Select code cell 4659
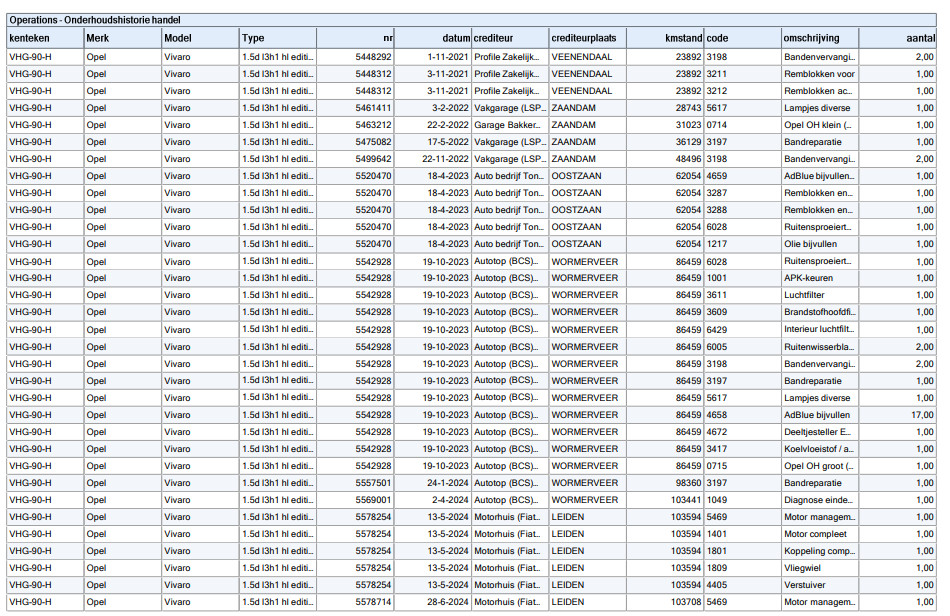Screen dimensions: 950x616 click(743, 176)
